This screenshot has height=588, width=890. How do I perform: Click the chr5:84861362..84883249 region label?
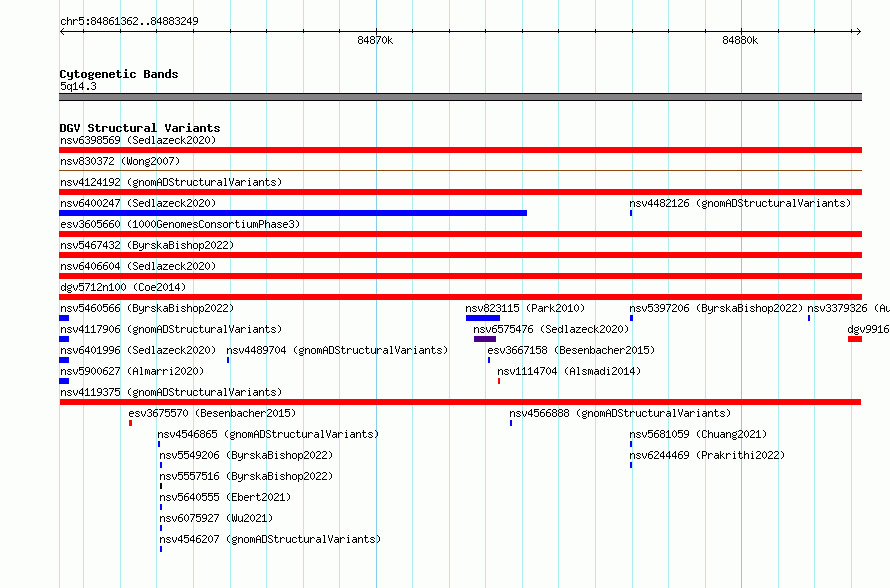(x=129, y=22)
